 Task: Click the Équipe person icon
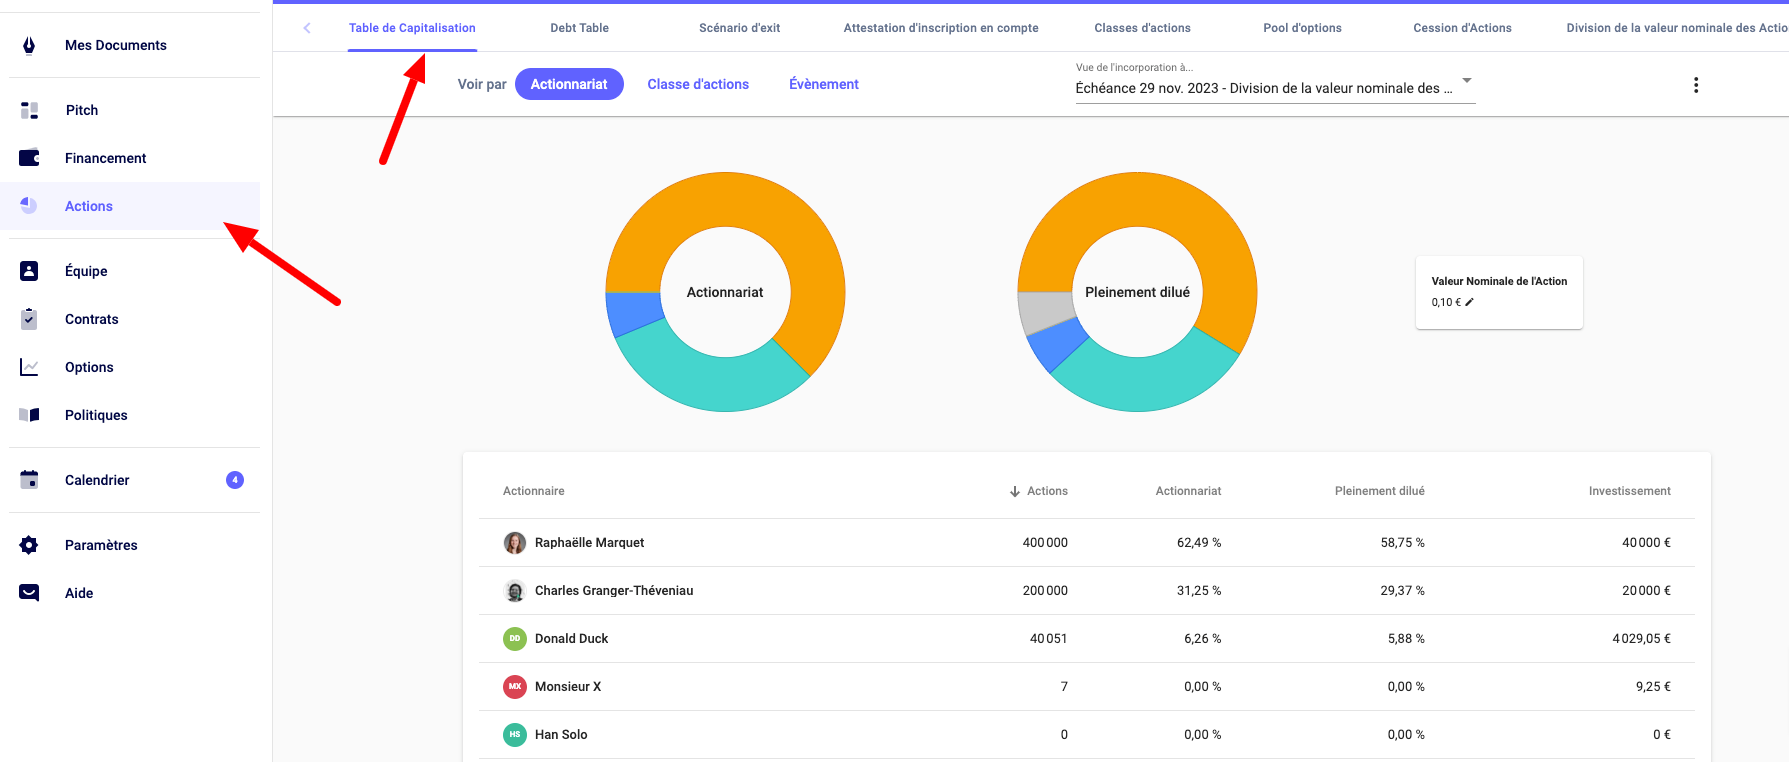point(29,271)
